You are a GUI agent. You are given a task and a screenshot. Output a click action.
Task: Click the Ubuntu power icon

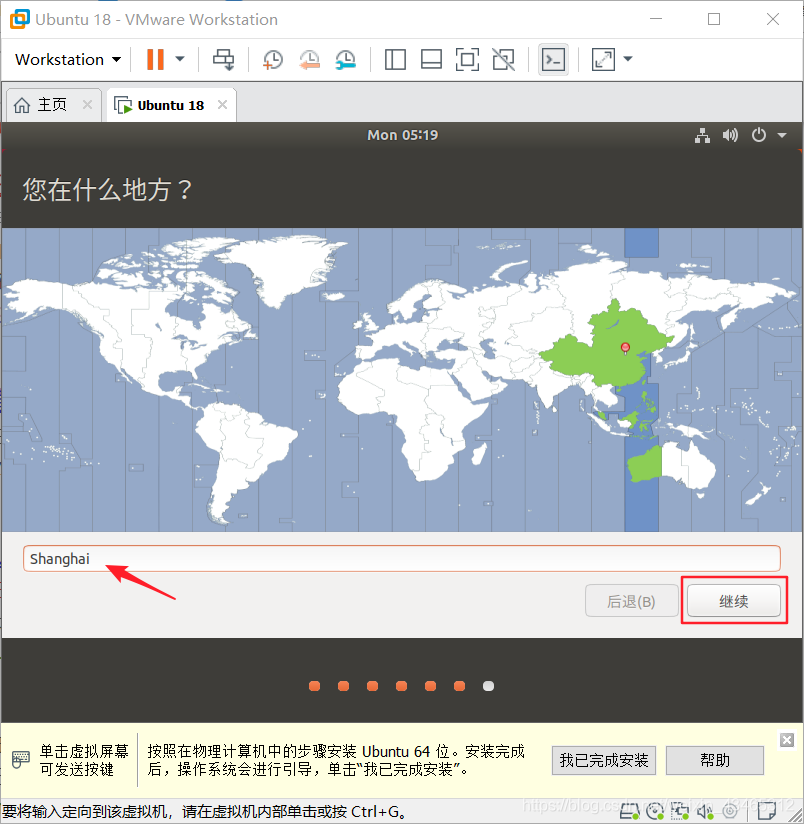pos(758,135)
